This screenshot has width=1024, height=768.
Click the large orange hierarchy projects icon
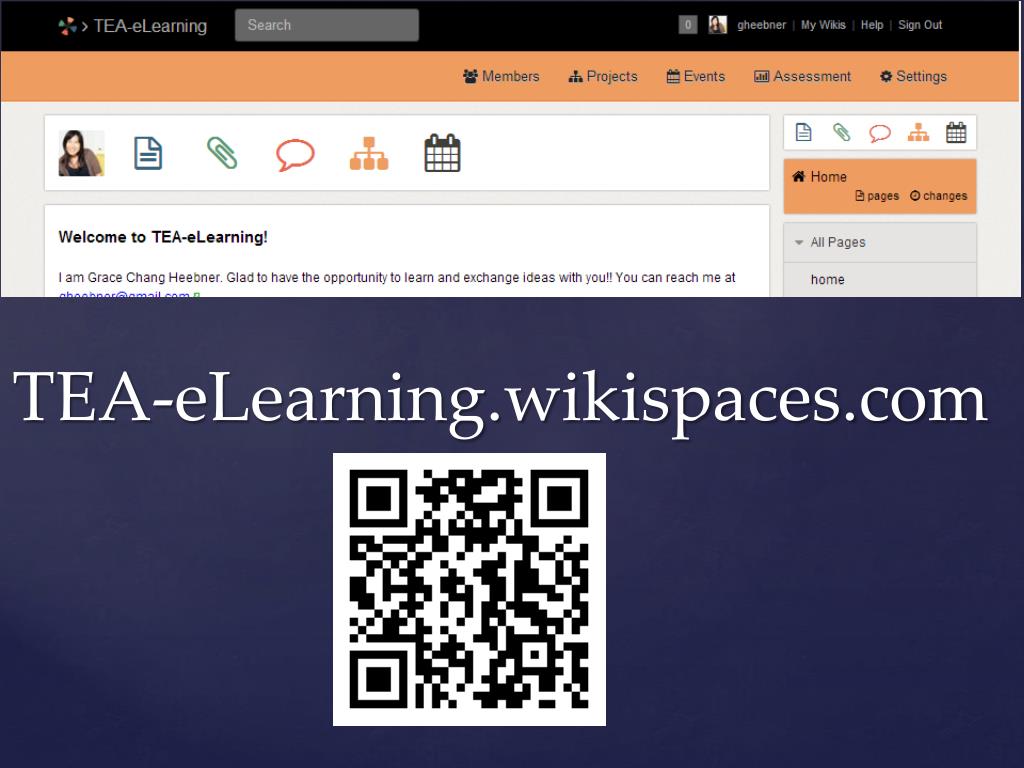click(x=369, y=153)
